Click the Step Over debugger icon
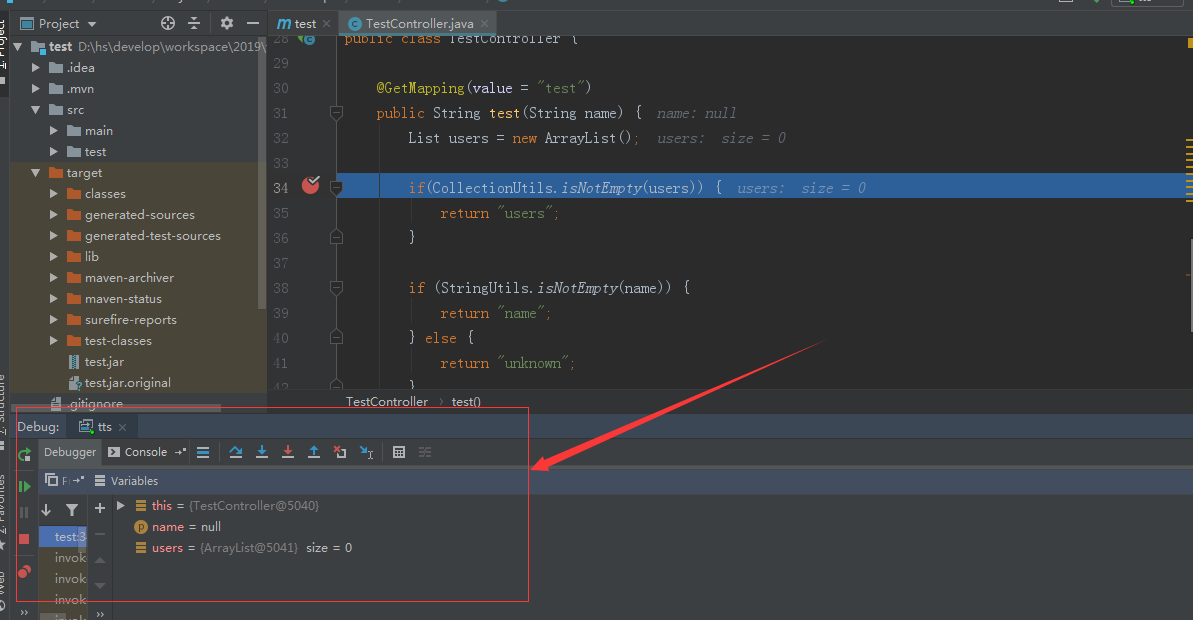This screenshot has height=620, width=1193. (x=236, y=452)
